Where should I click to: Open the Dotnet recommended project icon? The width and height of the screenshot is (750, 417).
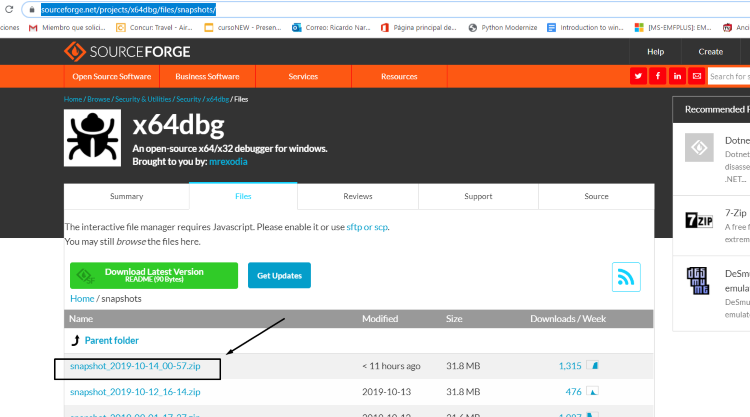(x=699, y=147)
